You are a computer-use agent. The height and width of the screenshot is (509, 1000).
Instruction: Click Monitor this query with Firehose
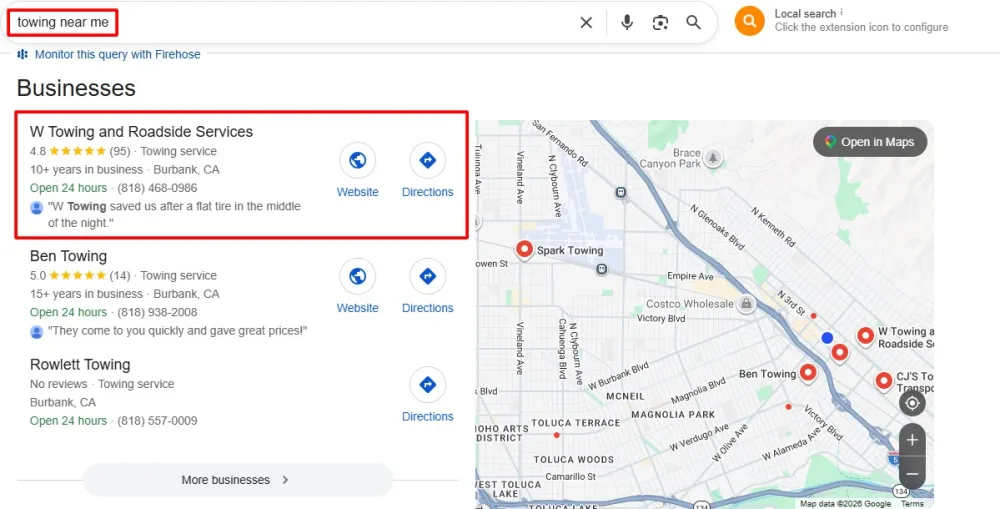point(117,54)
